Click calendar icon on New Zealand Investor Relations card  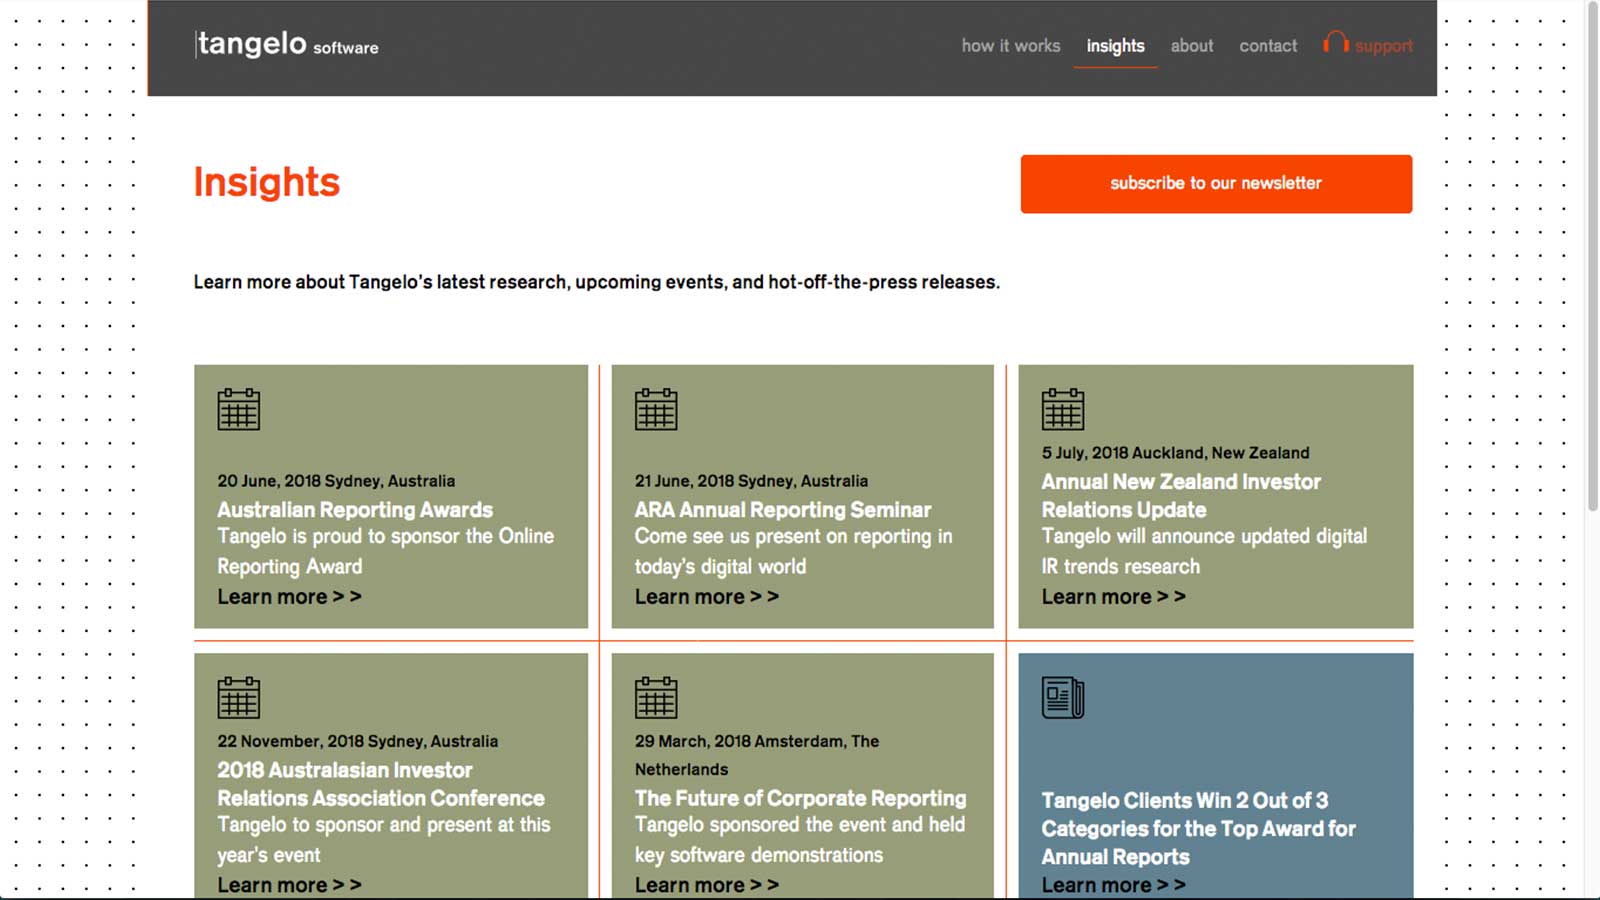[1062, 409]
